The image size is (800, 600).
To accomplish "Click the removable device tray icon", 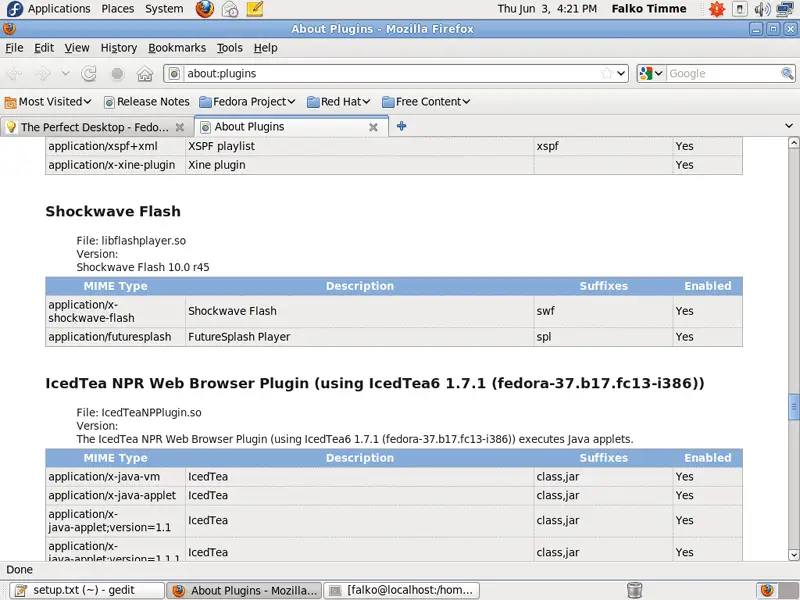I will [x=740, y=9].
